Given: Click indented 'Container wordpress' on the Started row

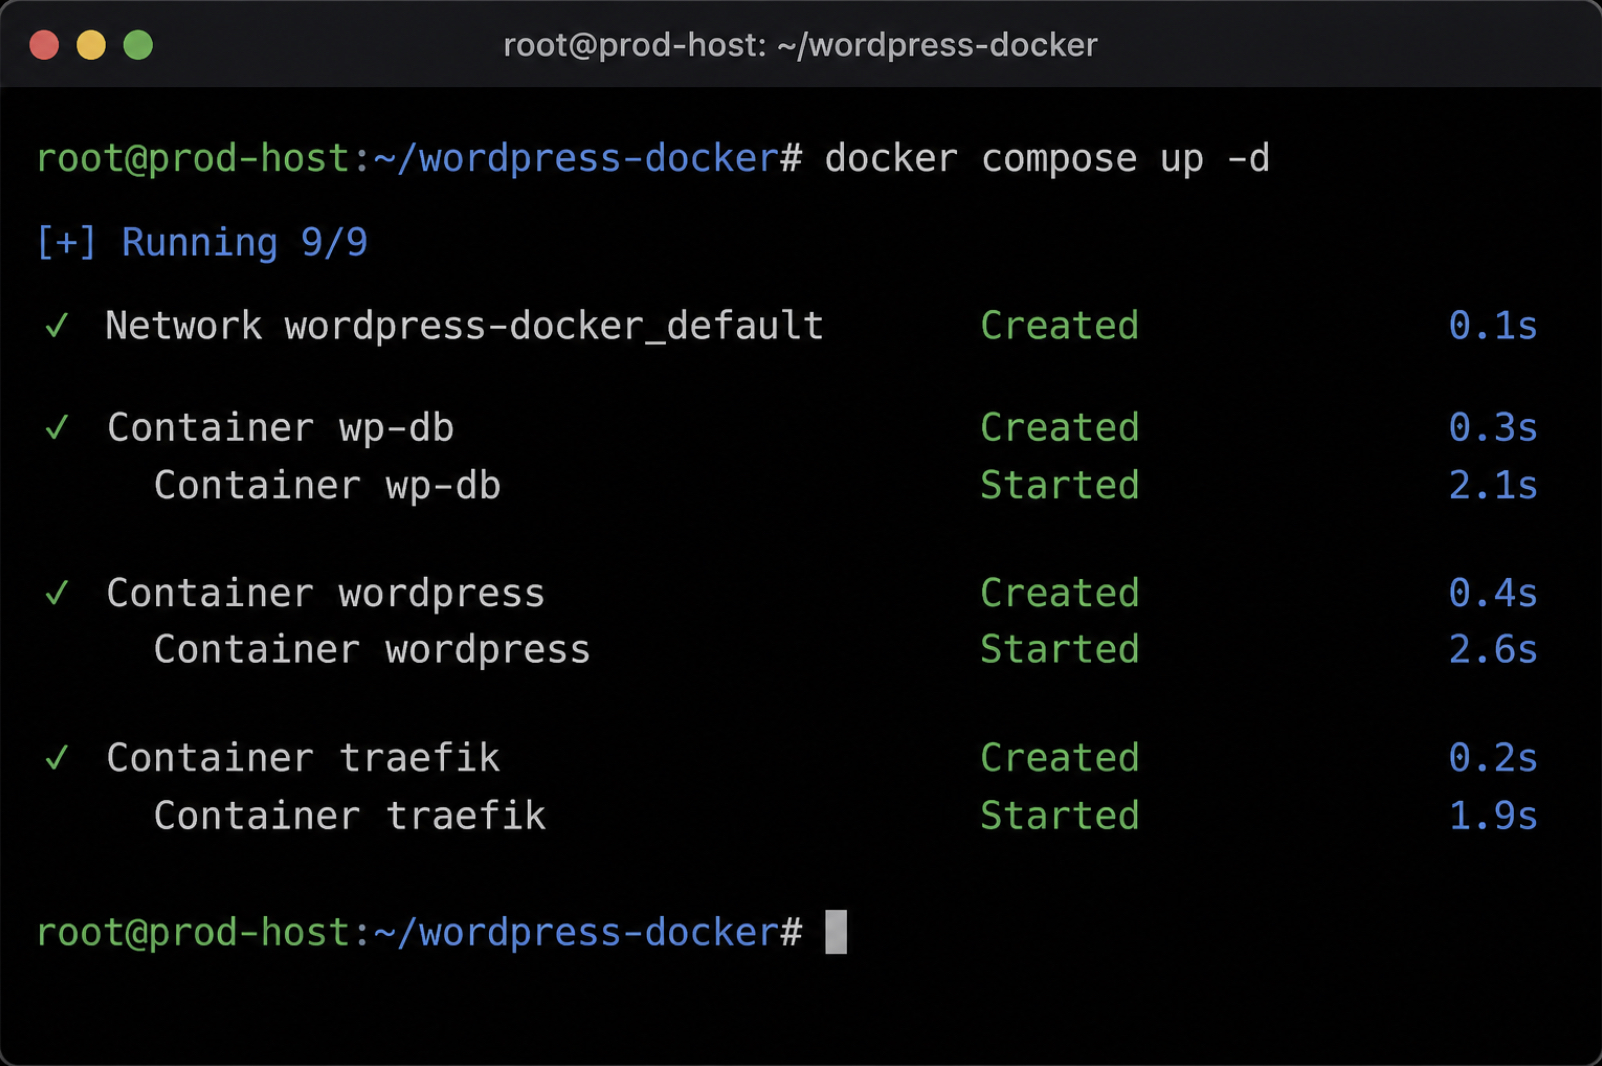Looking at the screenshot, I should (x=372, y=651).
